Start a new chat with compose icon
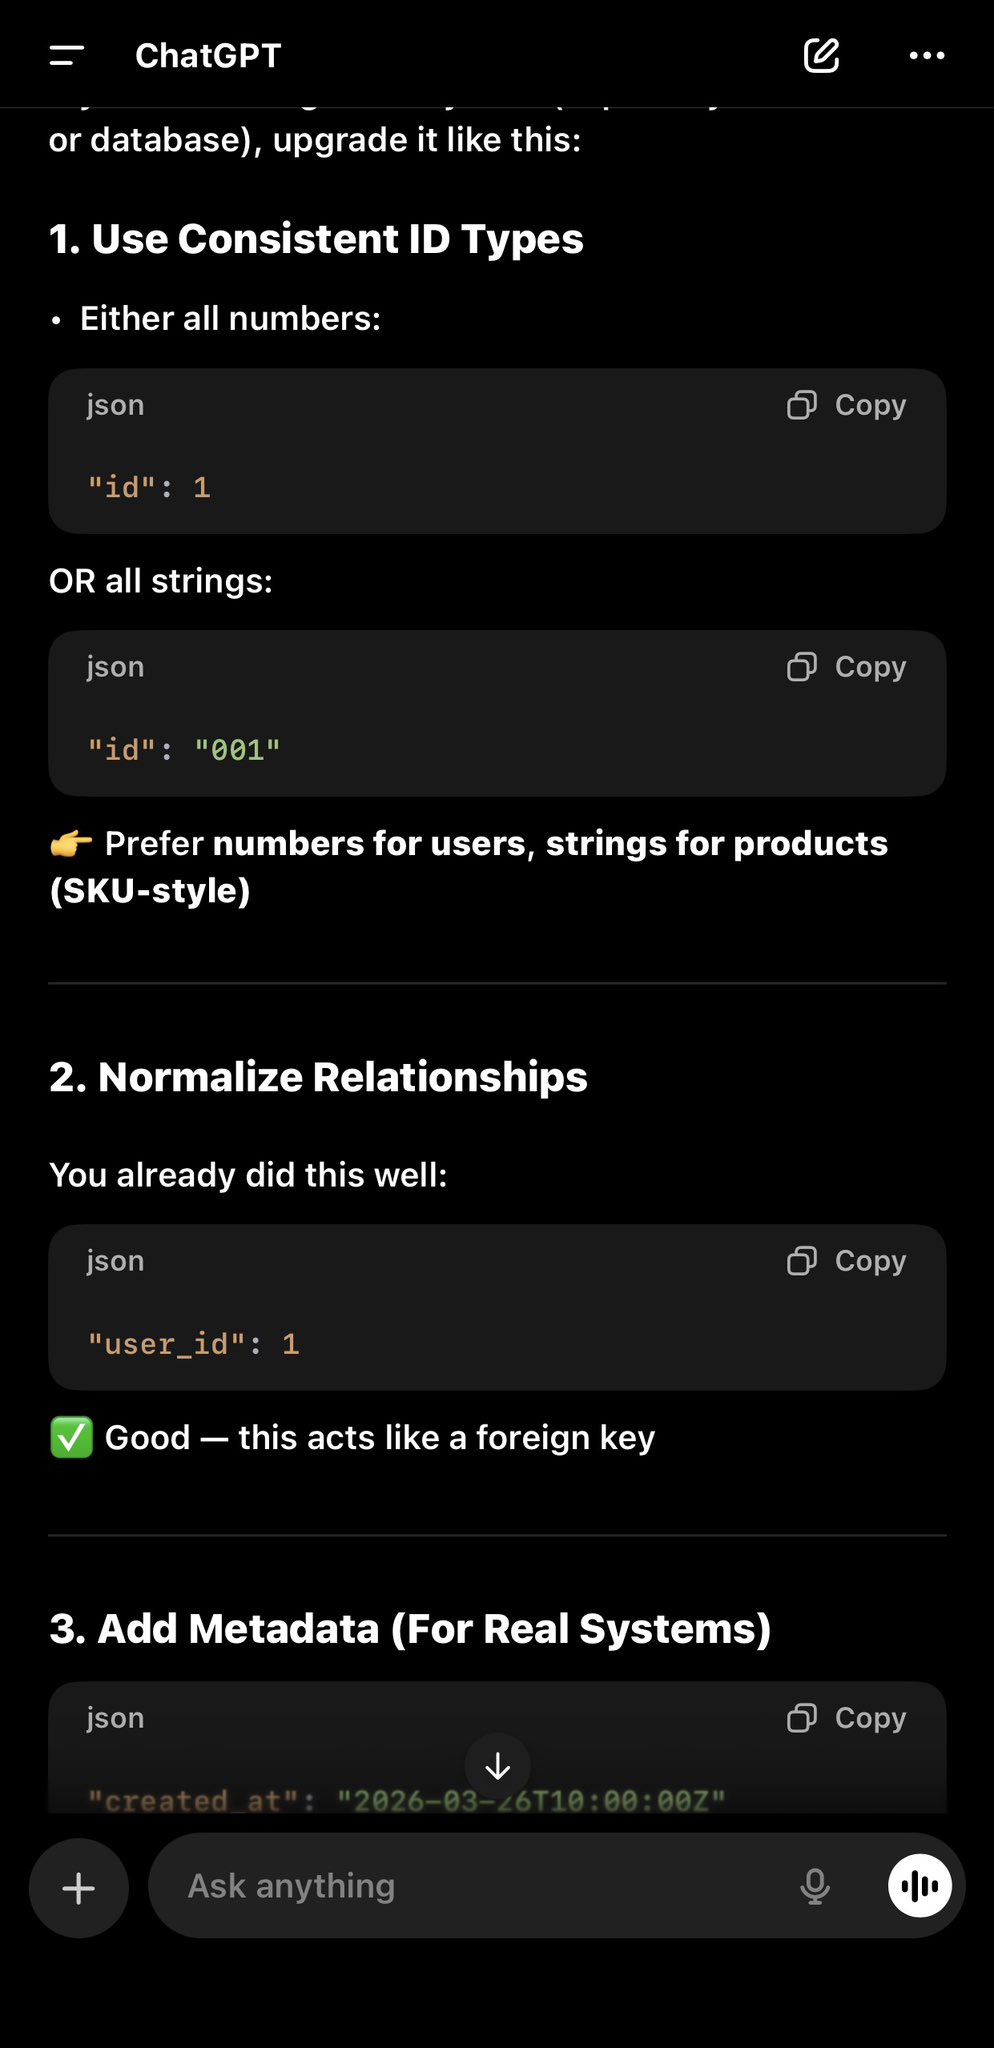This screenshot has width=994, height=2048. pos(821,56)
